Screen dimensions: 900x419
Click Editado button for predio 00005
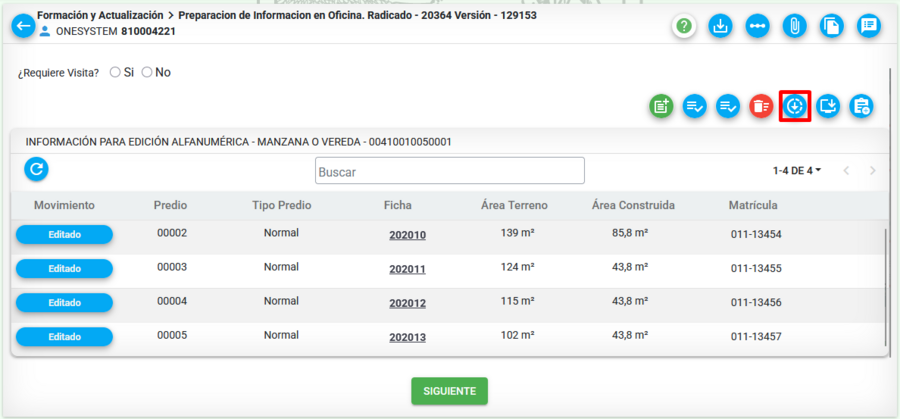pos(64,337)
